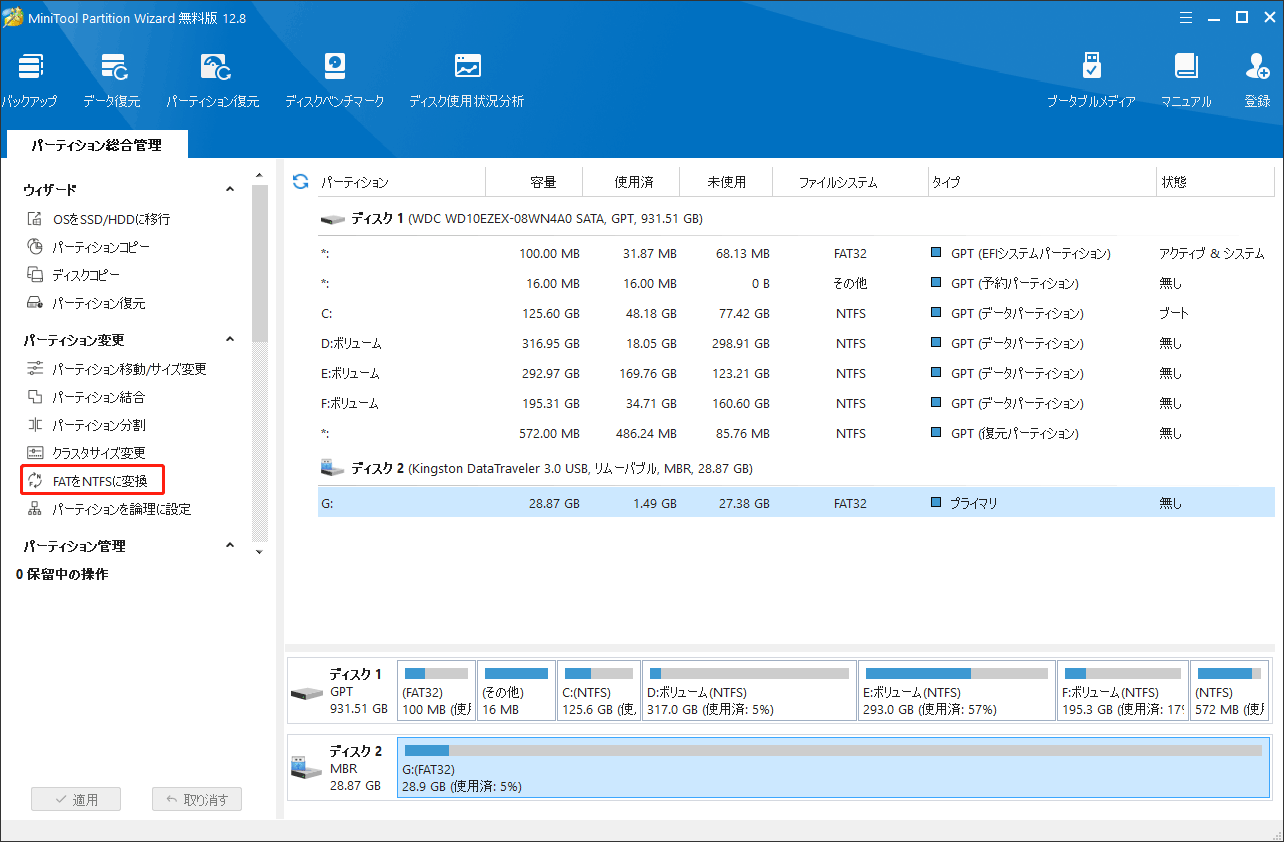Launch the データ復元 tool

112,80
